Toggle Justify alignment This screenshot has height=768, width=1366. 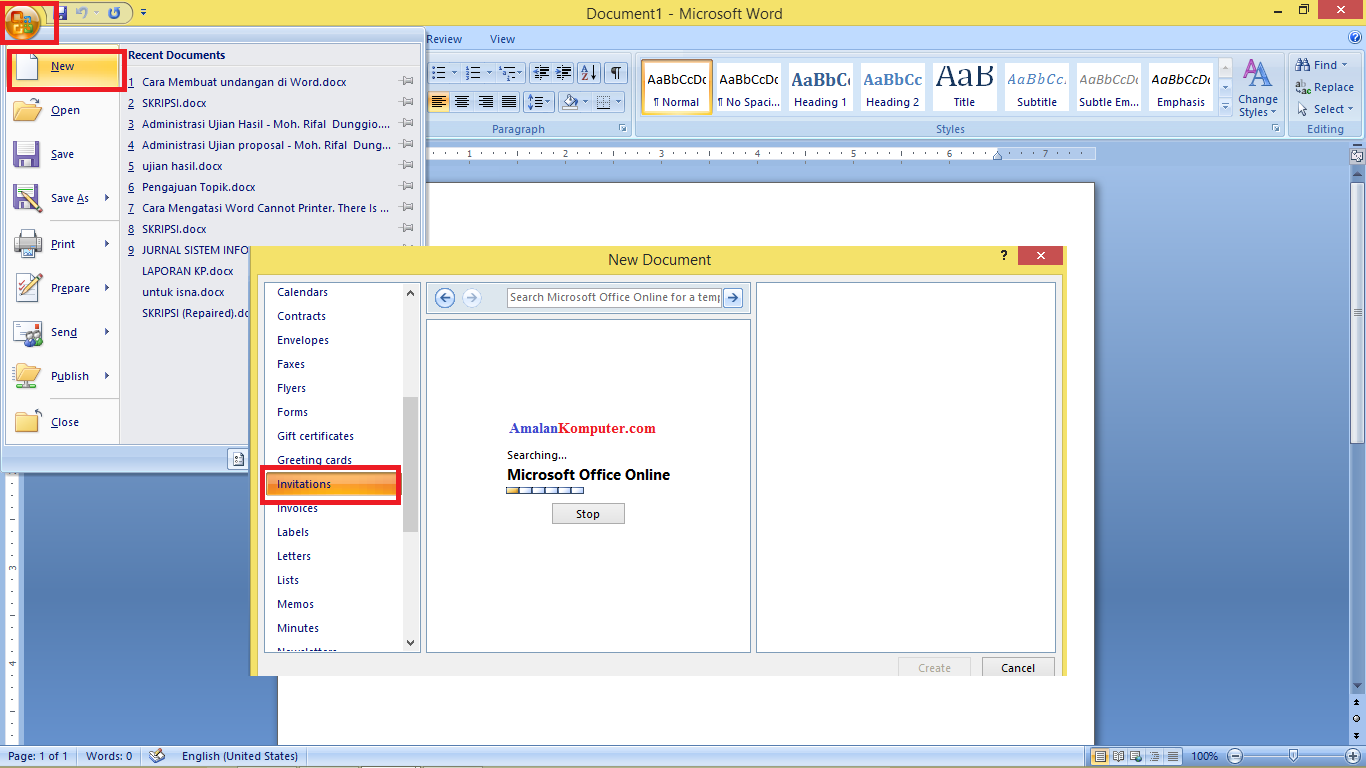(x=509, y=102)
